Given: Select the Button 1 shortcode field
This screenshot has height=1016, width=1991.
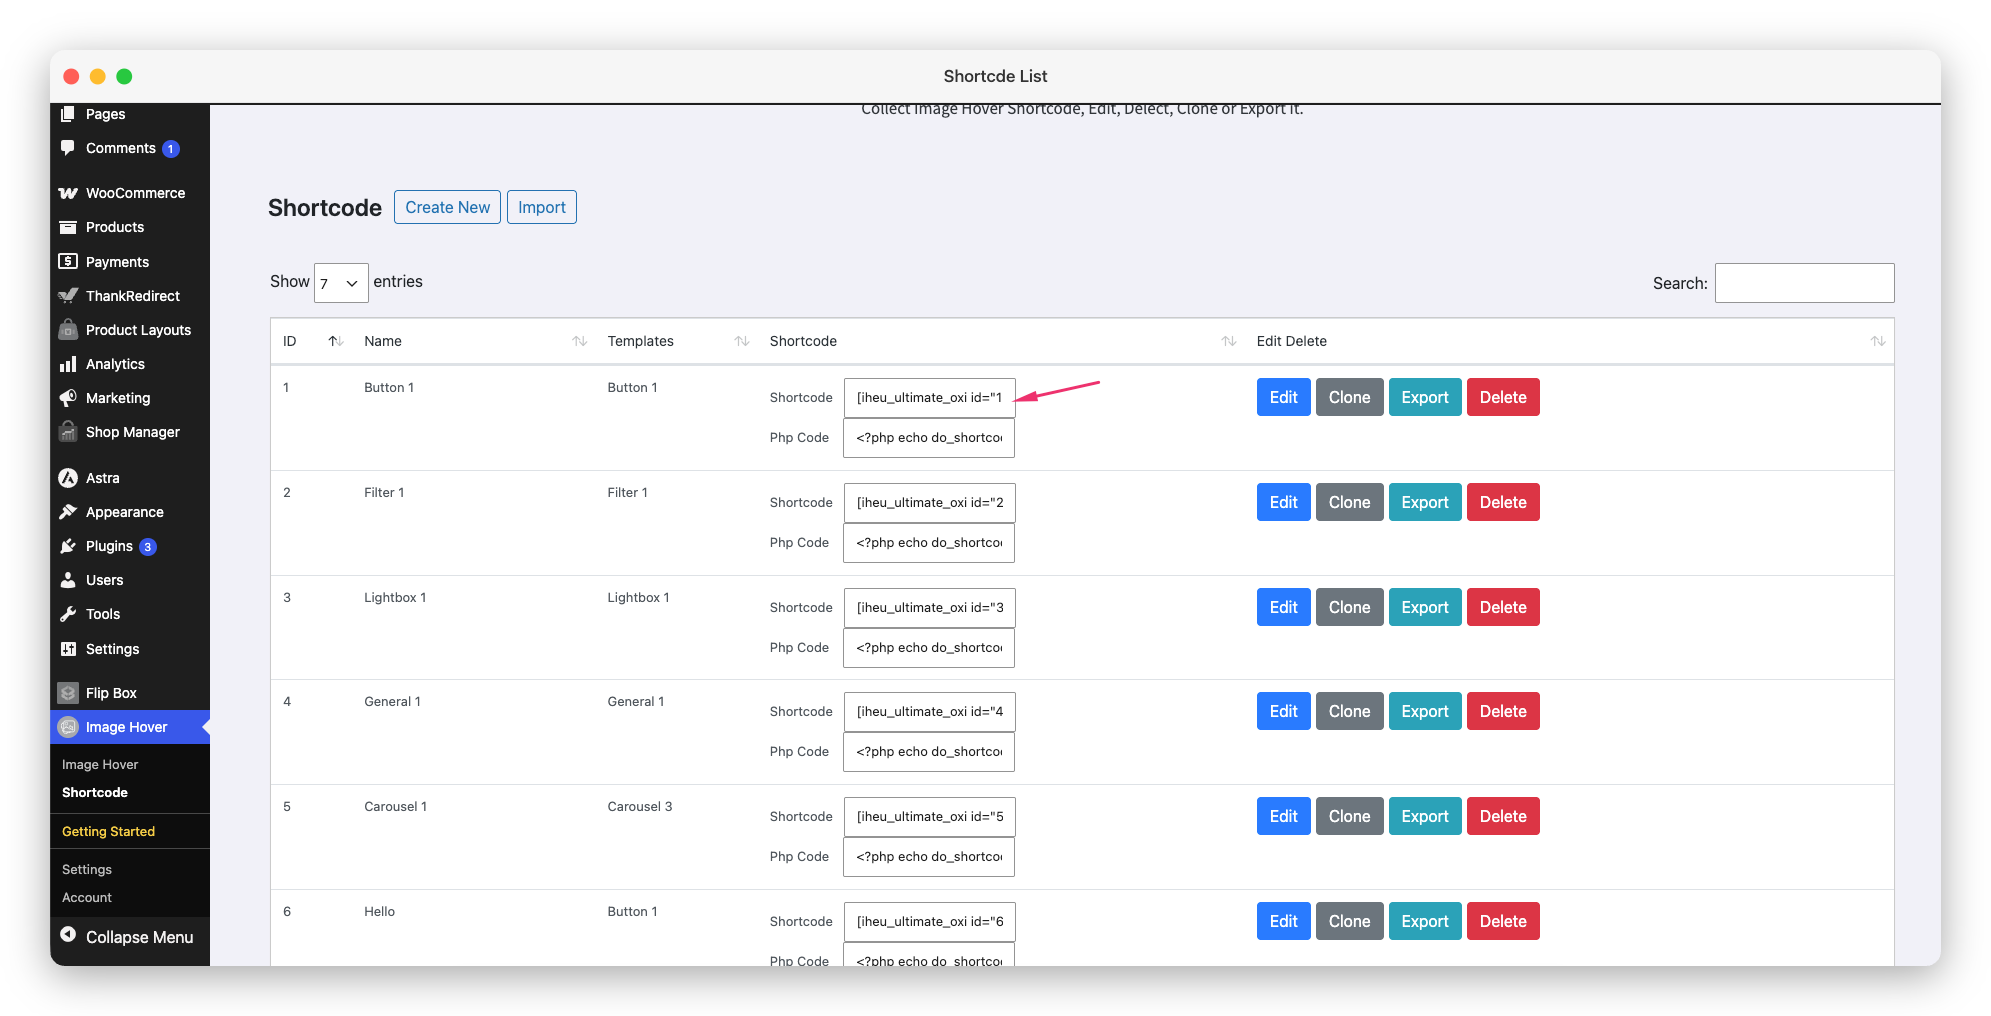Looking at the screenshot, I should click(929, 398).
